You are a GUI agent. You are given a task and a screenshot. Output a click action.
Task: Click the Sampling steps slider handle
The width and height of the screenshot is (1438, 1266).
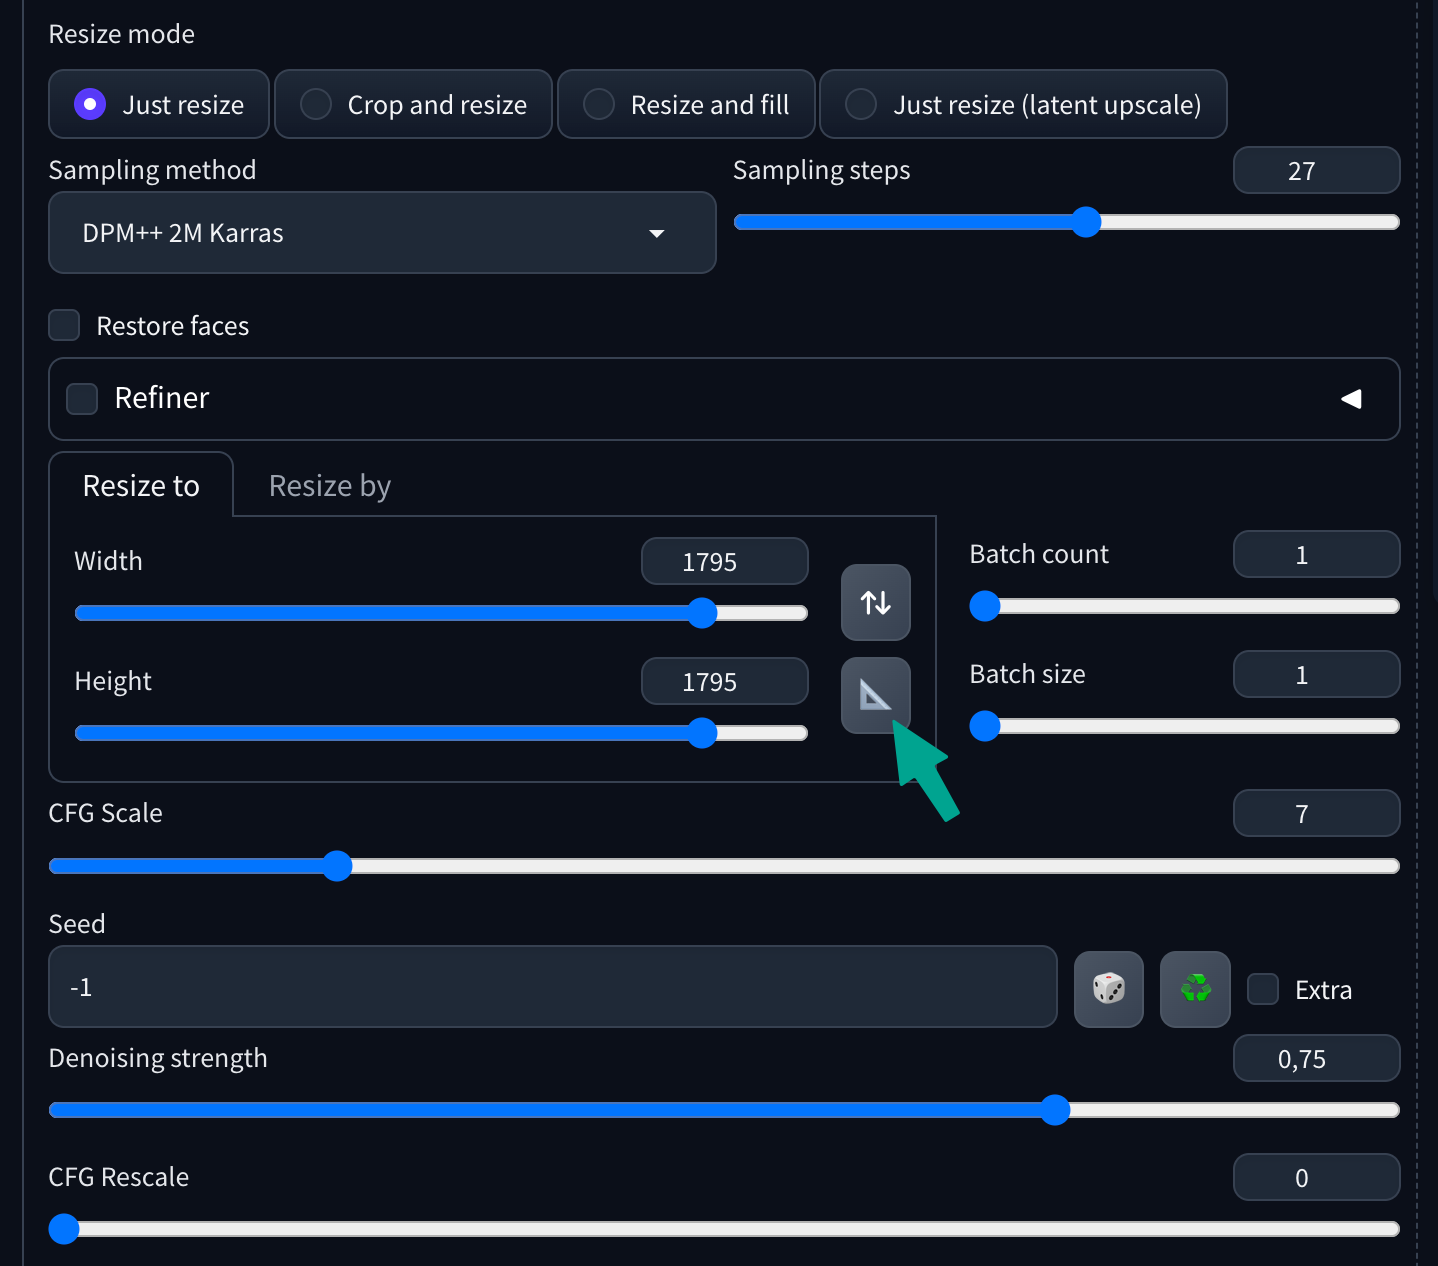pyautogui.click(x=1086, y=222)
